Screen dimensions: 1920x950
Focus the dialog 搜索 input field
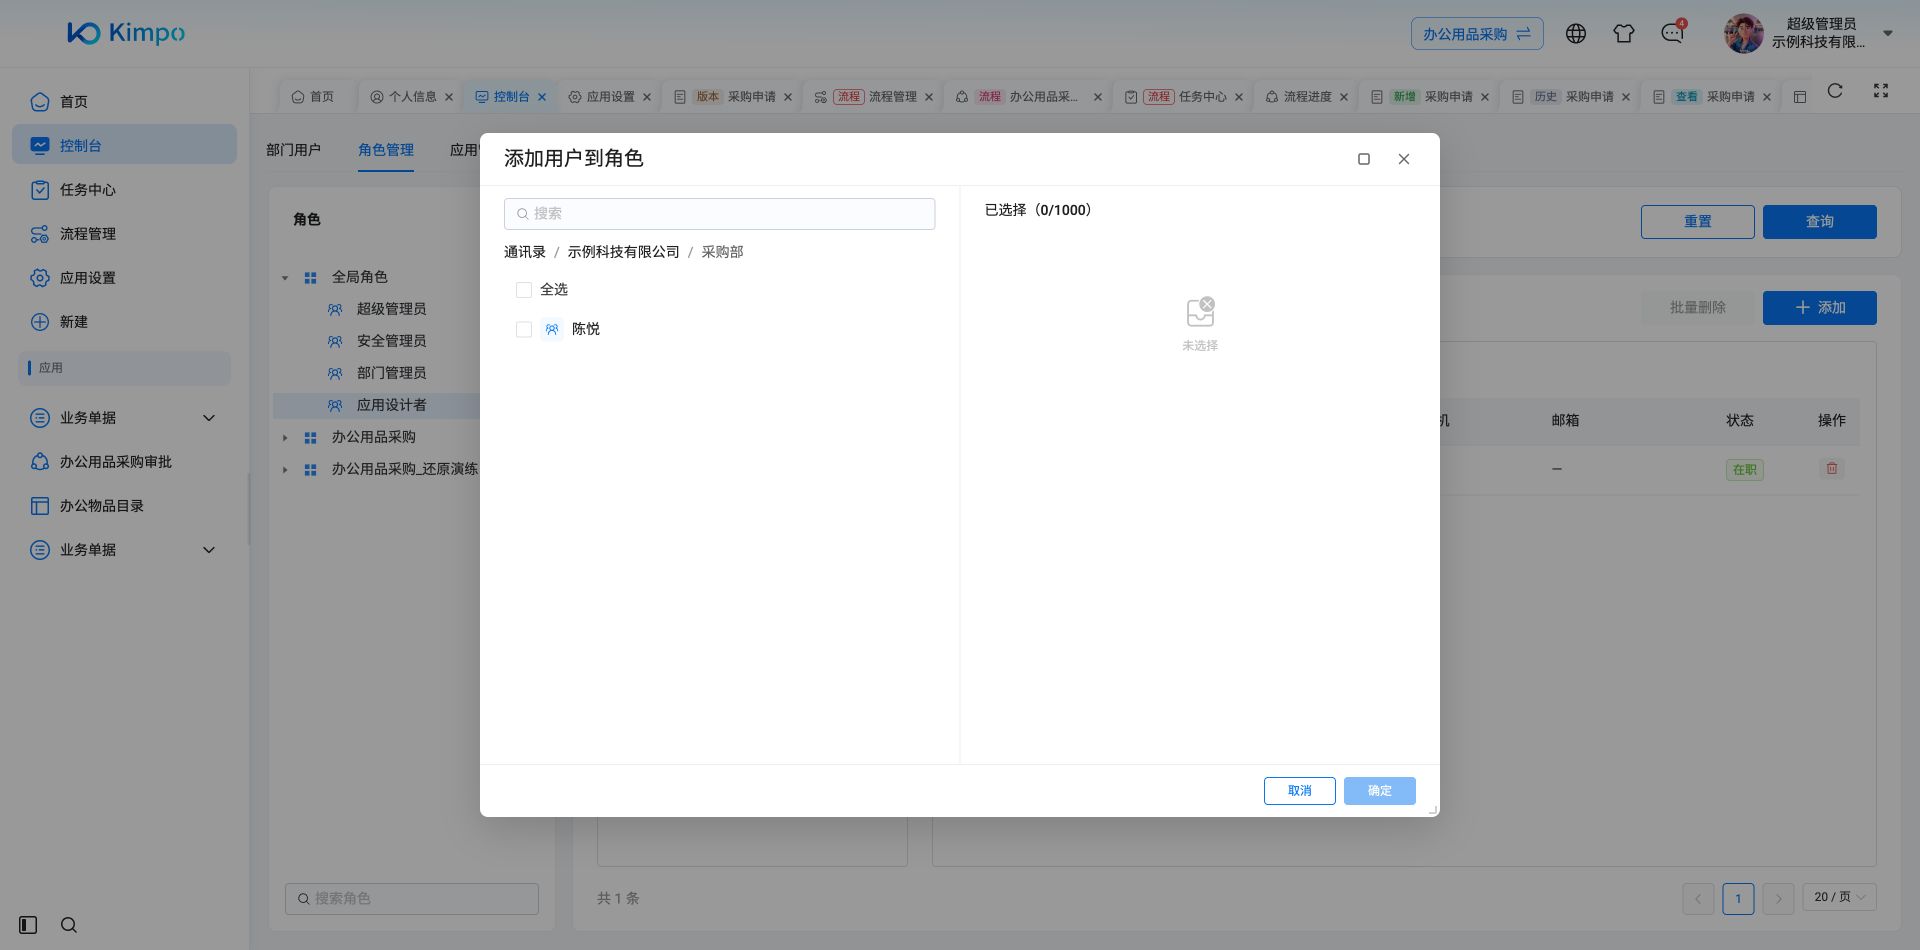(x=720, y=214)
